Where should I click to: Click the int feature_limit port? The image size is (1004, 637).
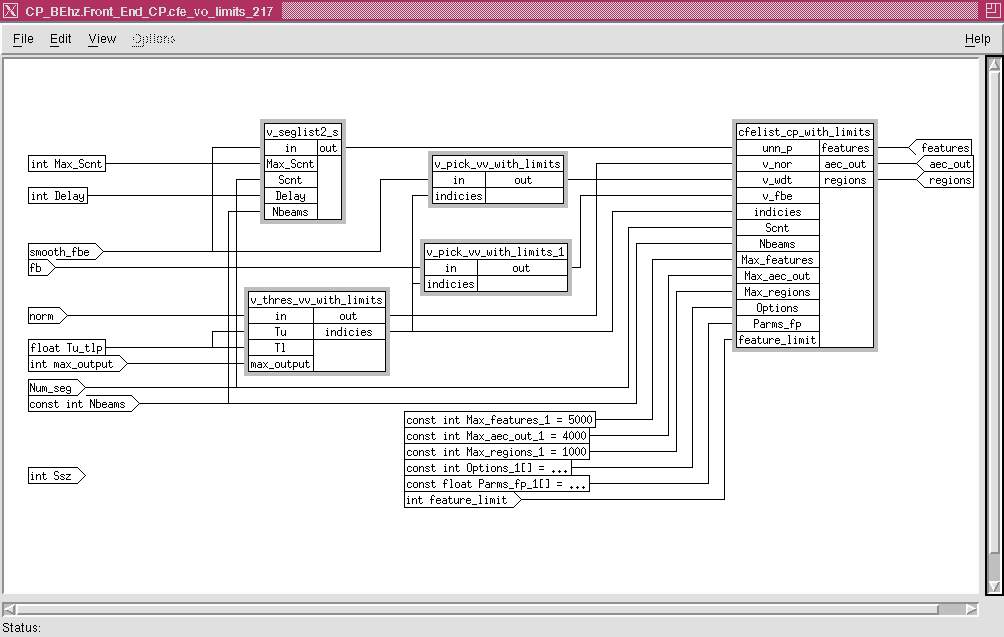(459, 500)
